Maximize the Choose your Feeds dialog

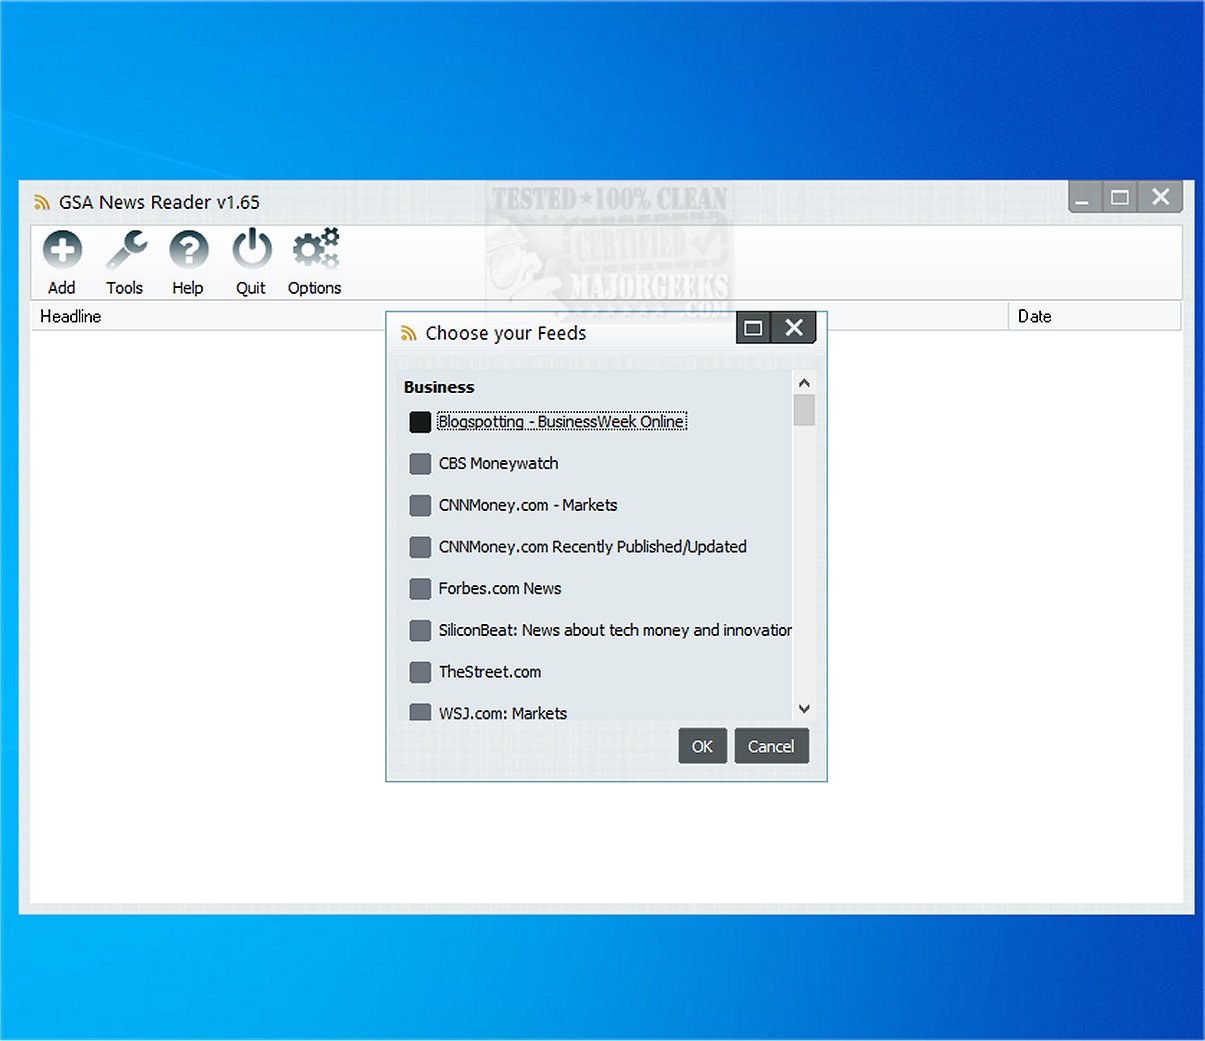(754, 328)
